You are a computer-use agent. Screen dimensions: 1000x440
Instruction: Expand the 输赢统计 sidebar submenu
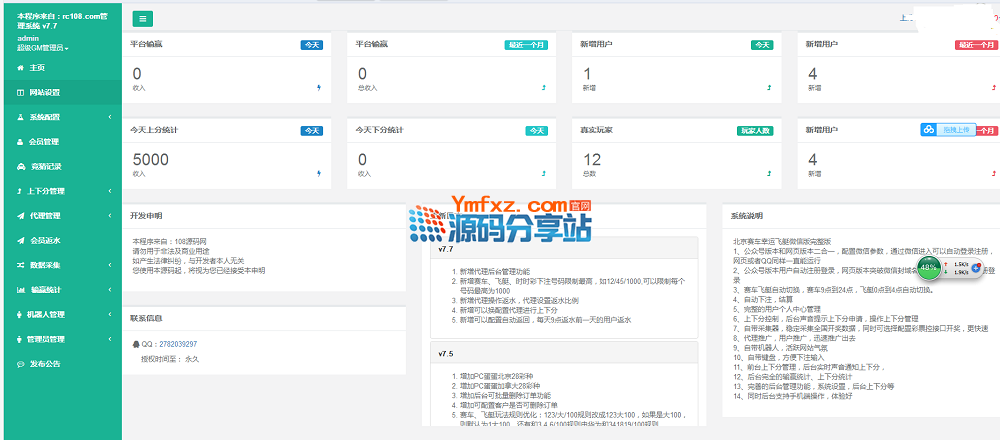tap(109, 290)
